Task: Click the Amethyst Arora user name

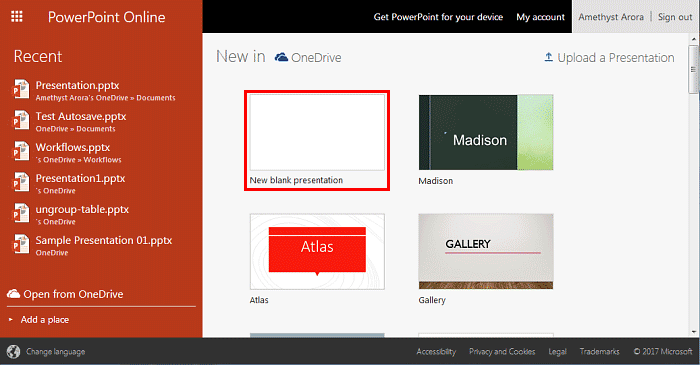Action: (x=611, y=17)
